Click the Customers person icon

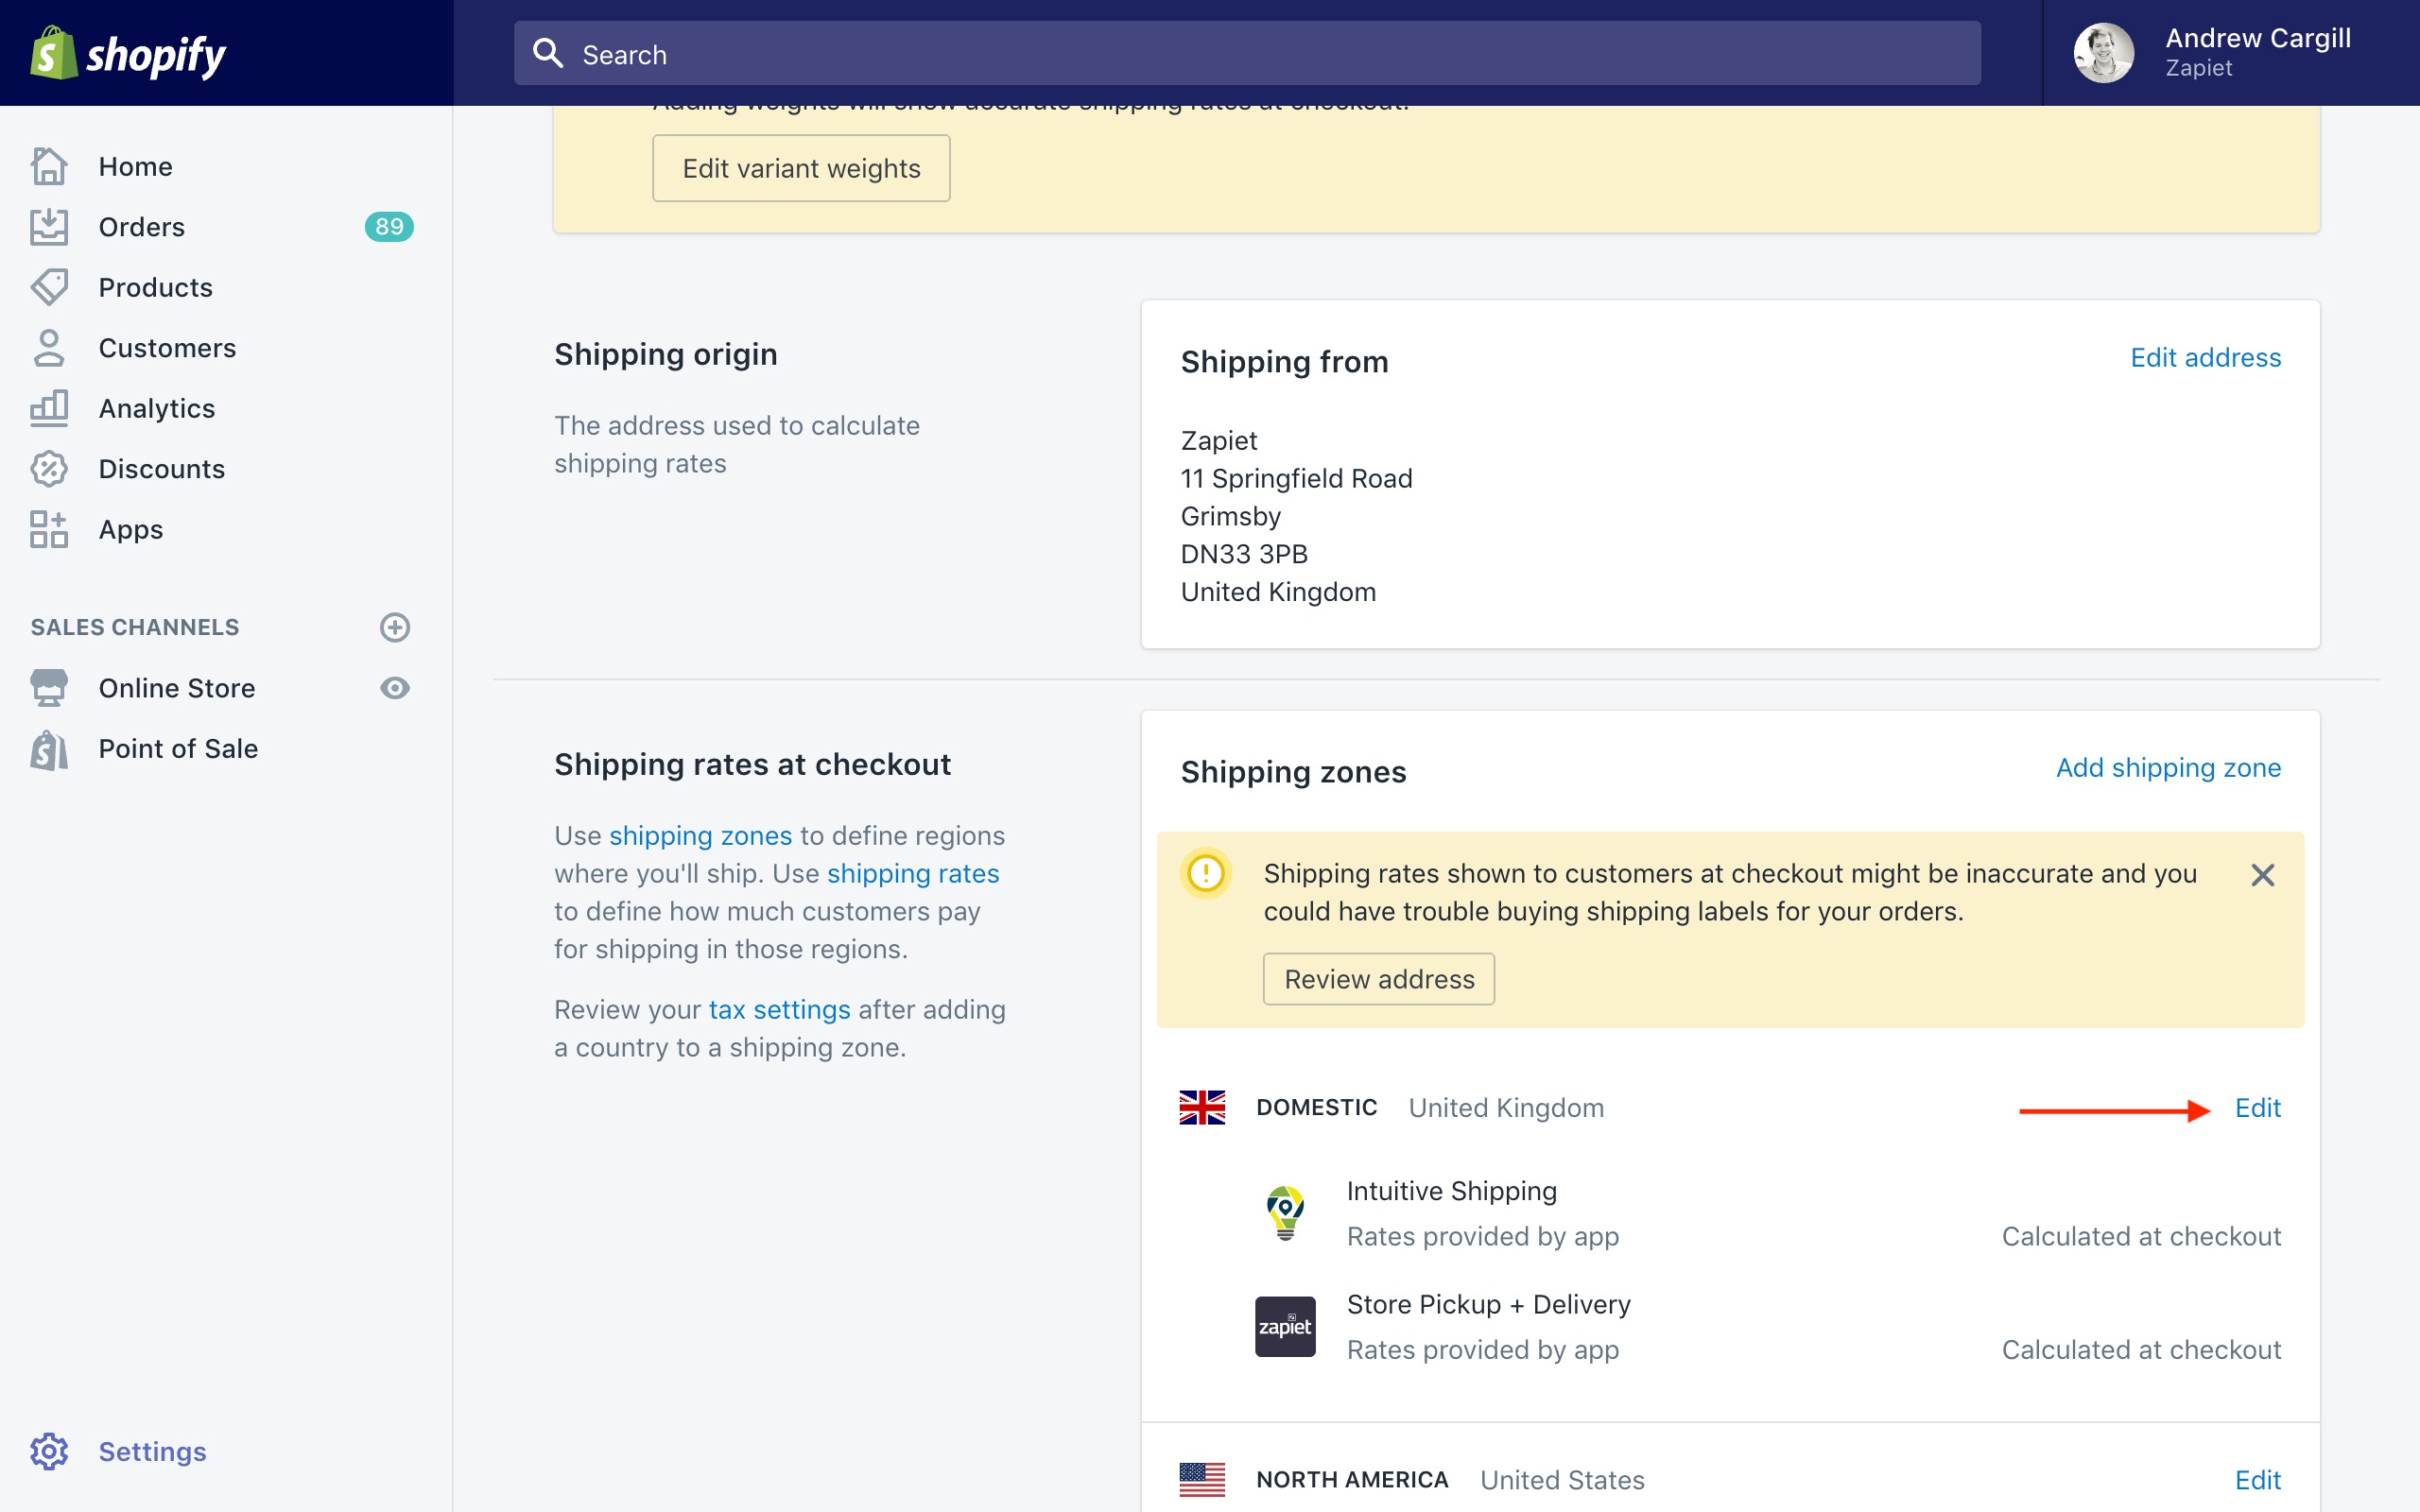point(49,348)
